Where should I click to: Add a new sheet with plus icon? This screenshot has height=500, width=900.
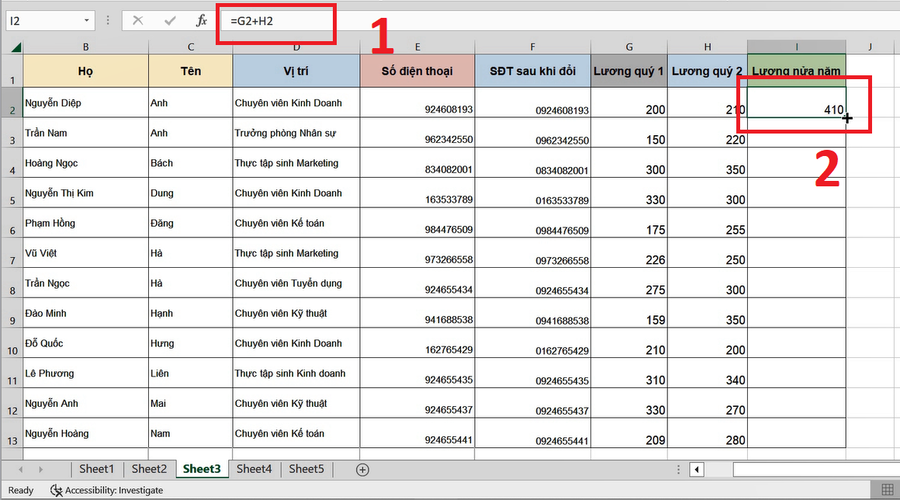(362, 470)
